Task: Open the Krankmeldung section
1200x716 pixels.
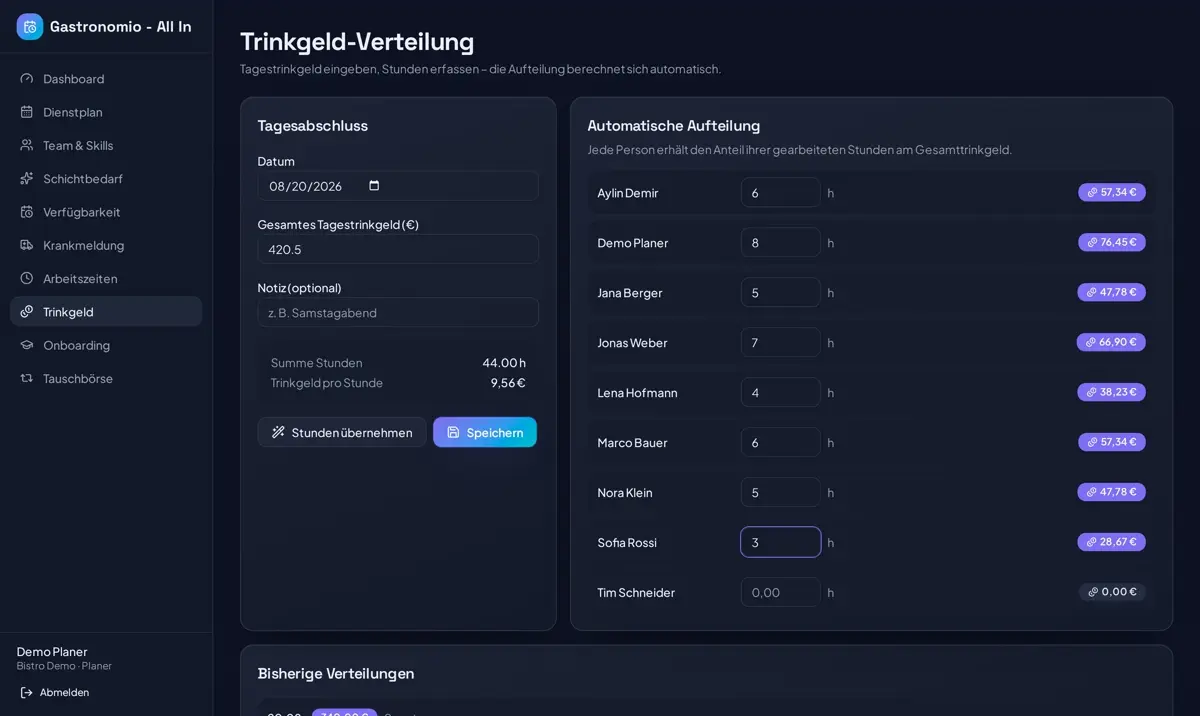Action: pyautogui.click(x=106, y=245)
